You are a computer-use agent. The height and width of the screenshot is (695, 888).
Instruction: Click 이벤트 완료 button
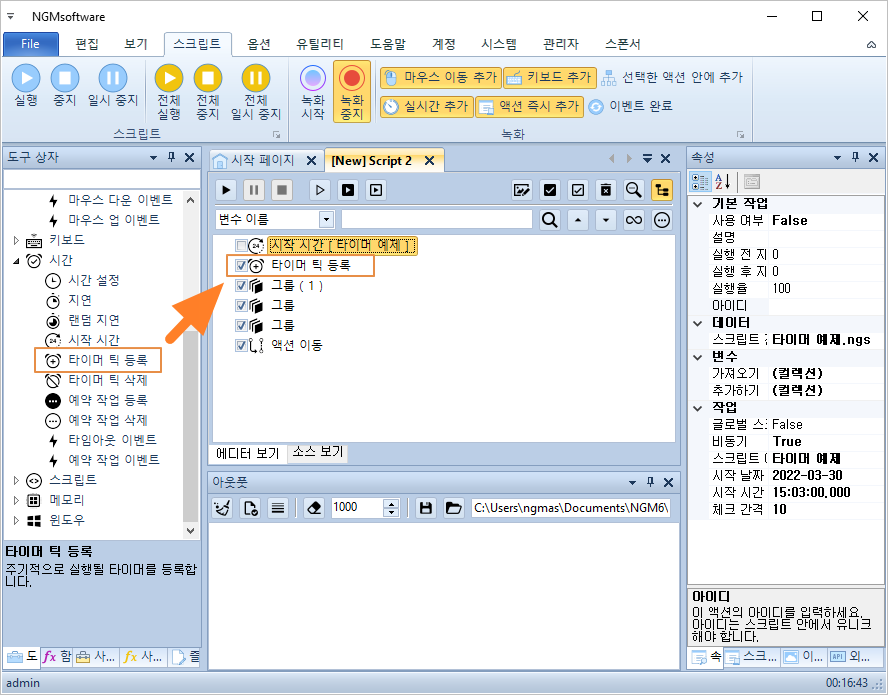point(630,106)
